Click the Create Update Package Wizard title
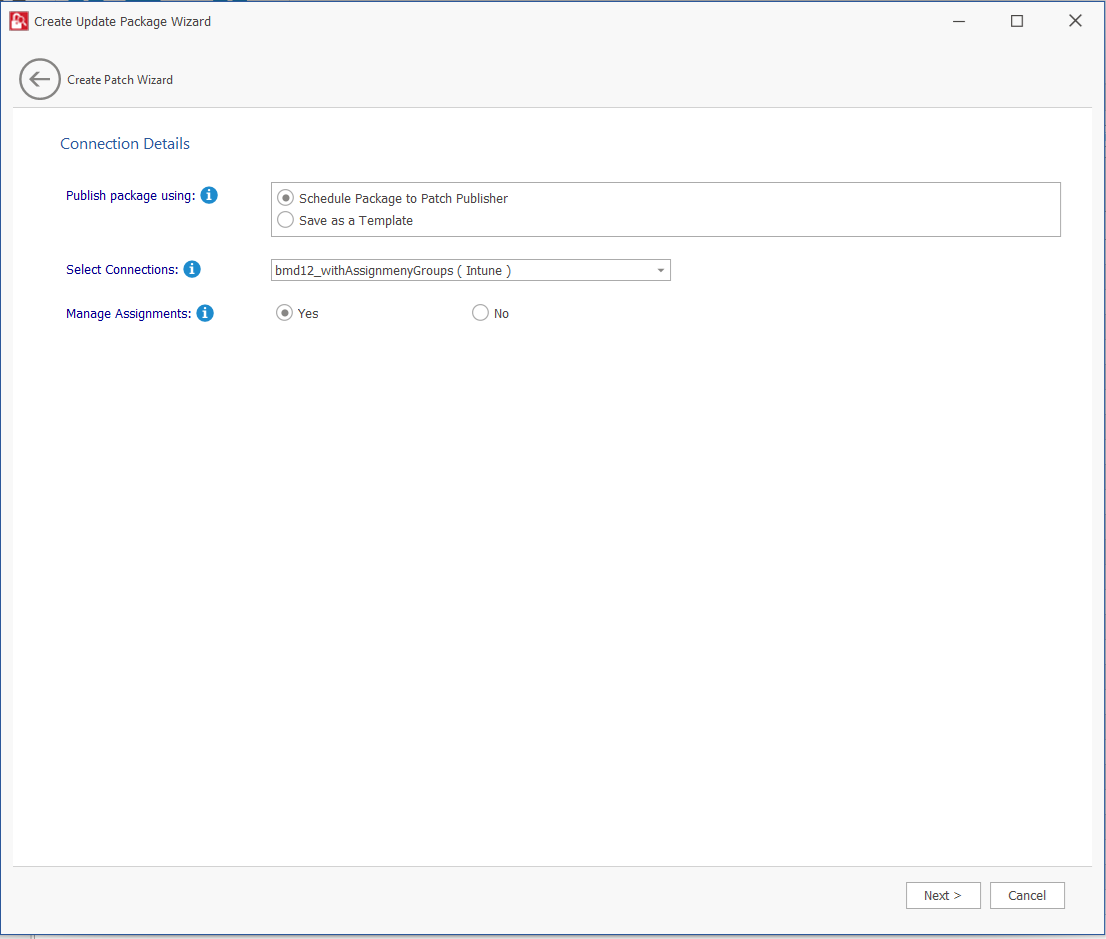1106x939 pixels. [123, 22]
